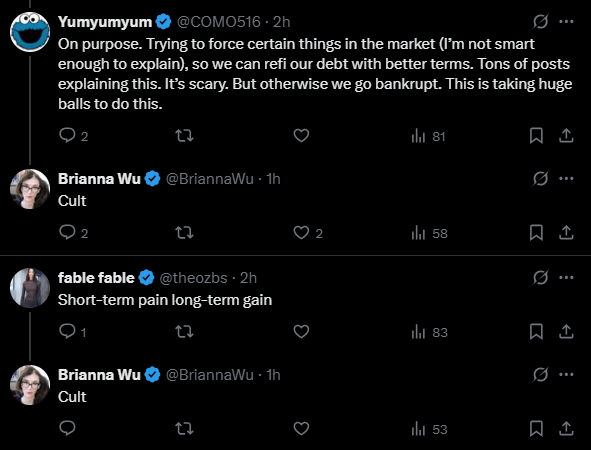Open @theozbs profile handle
591x450 pixels.
coord(193,278)
